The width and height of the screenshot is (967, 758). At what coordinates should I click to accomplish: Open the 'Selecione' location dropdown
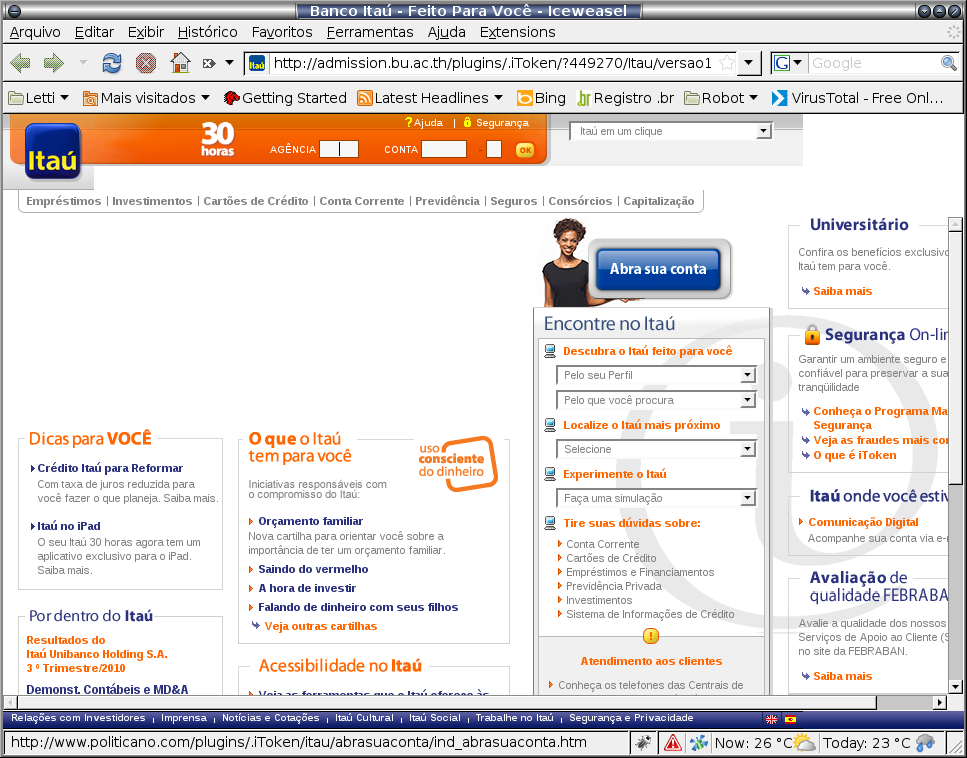656,449
